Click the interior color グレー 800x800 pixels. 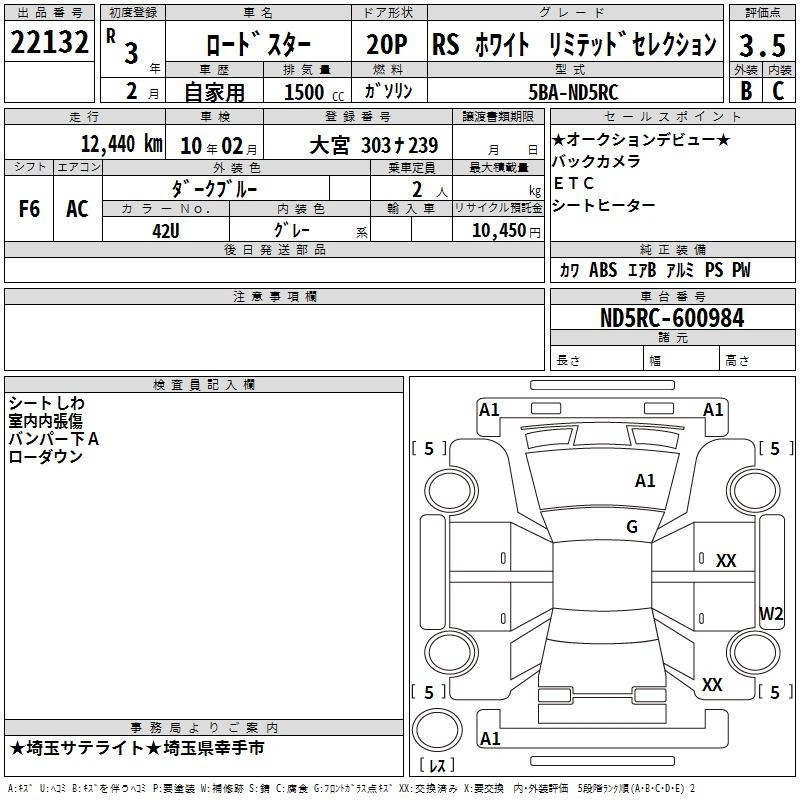[x=292, y=230]
